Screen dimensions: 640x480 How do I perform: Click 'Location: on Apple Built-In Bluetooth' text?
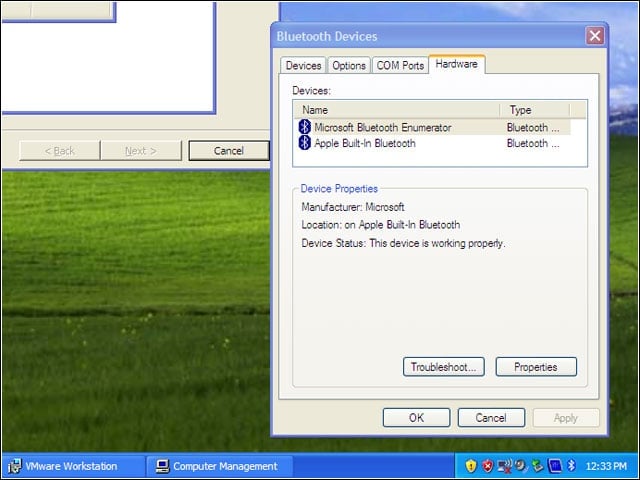380,225
